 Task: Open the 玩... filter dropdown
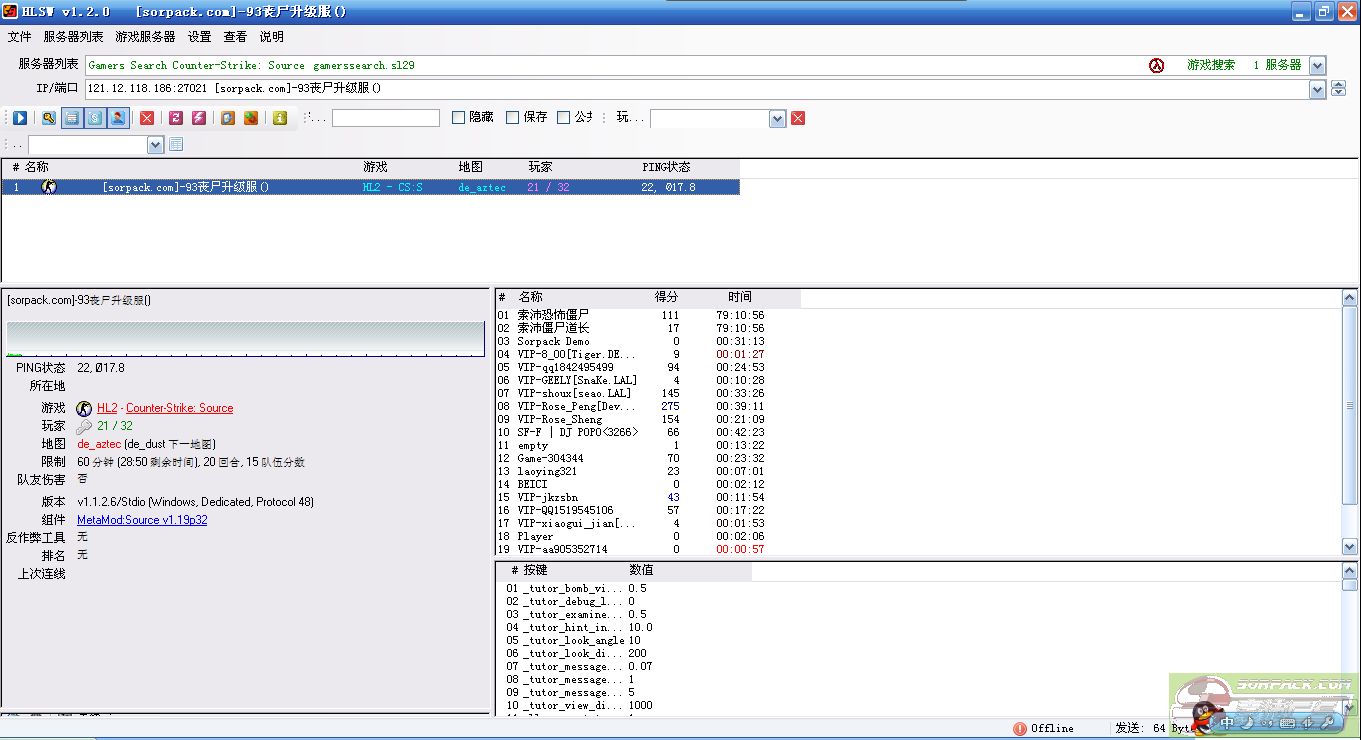(x=777, y=119)
